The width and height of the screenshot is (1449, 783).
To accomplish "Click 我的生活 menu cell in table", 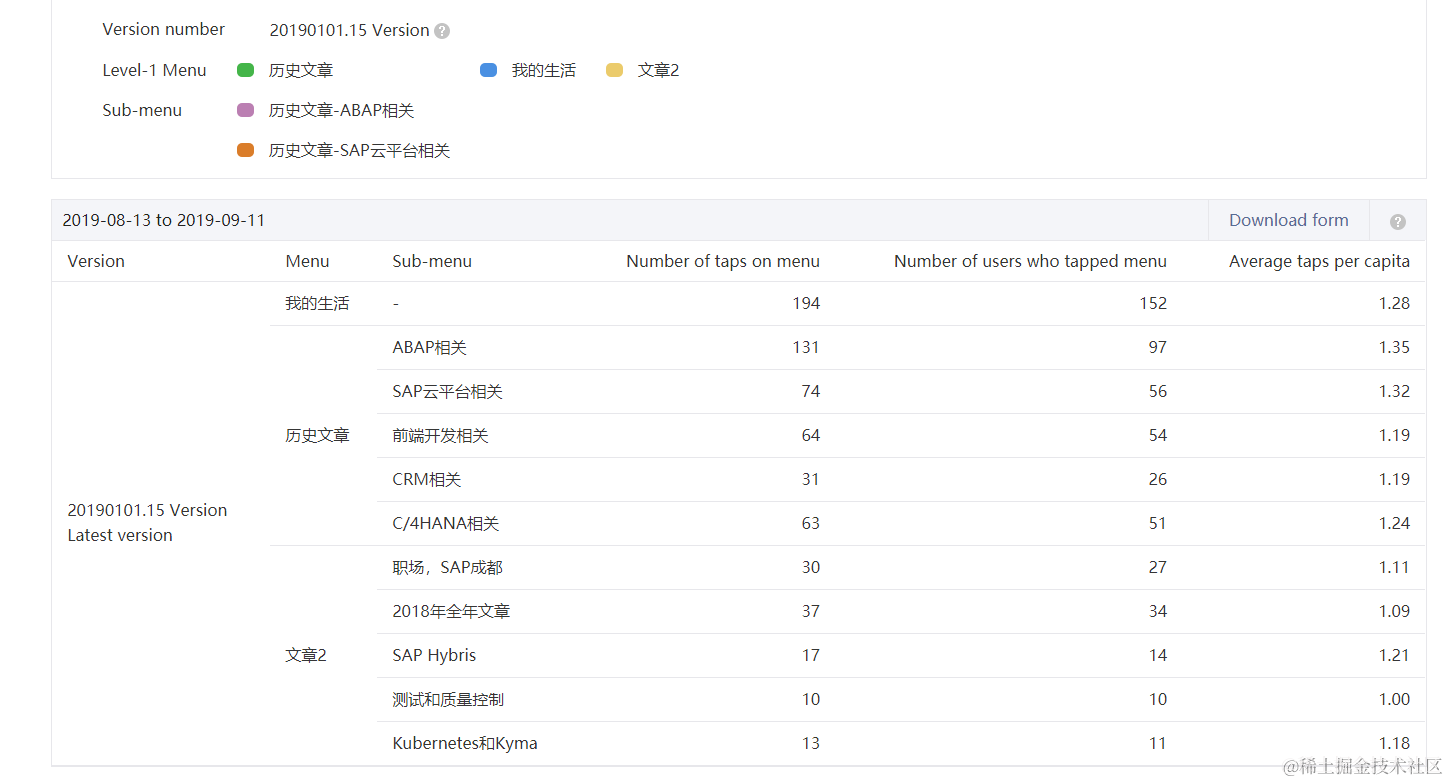I will 317,303.
